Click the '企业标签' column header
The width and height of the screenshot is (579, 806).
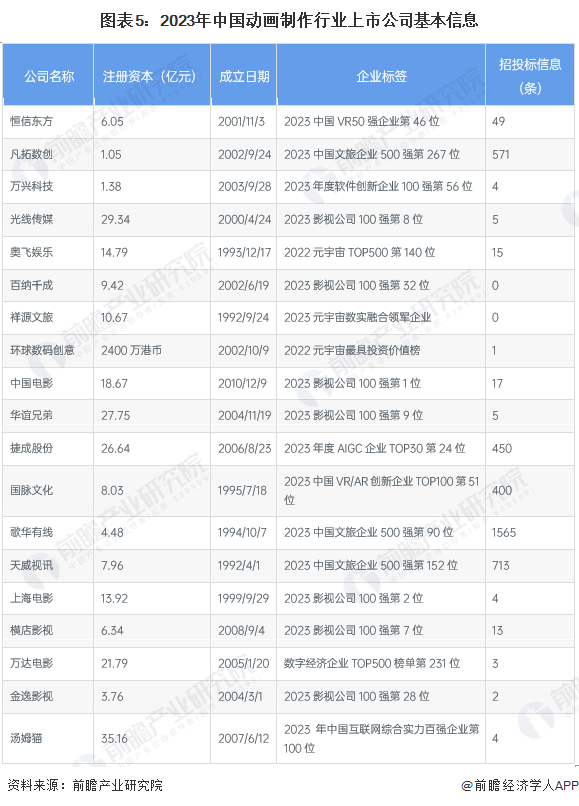coord(382,77)
